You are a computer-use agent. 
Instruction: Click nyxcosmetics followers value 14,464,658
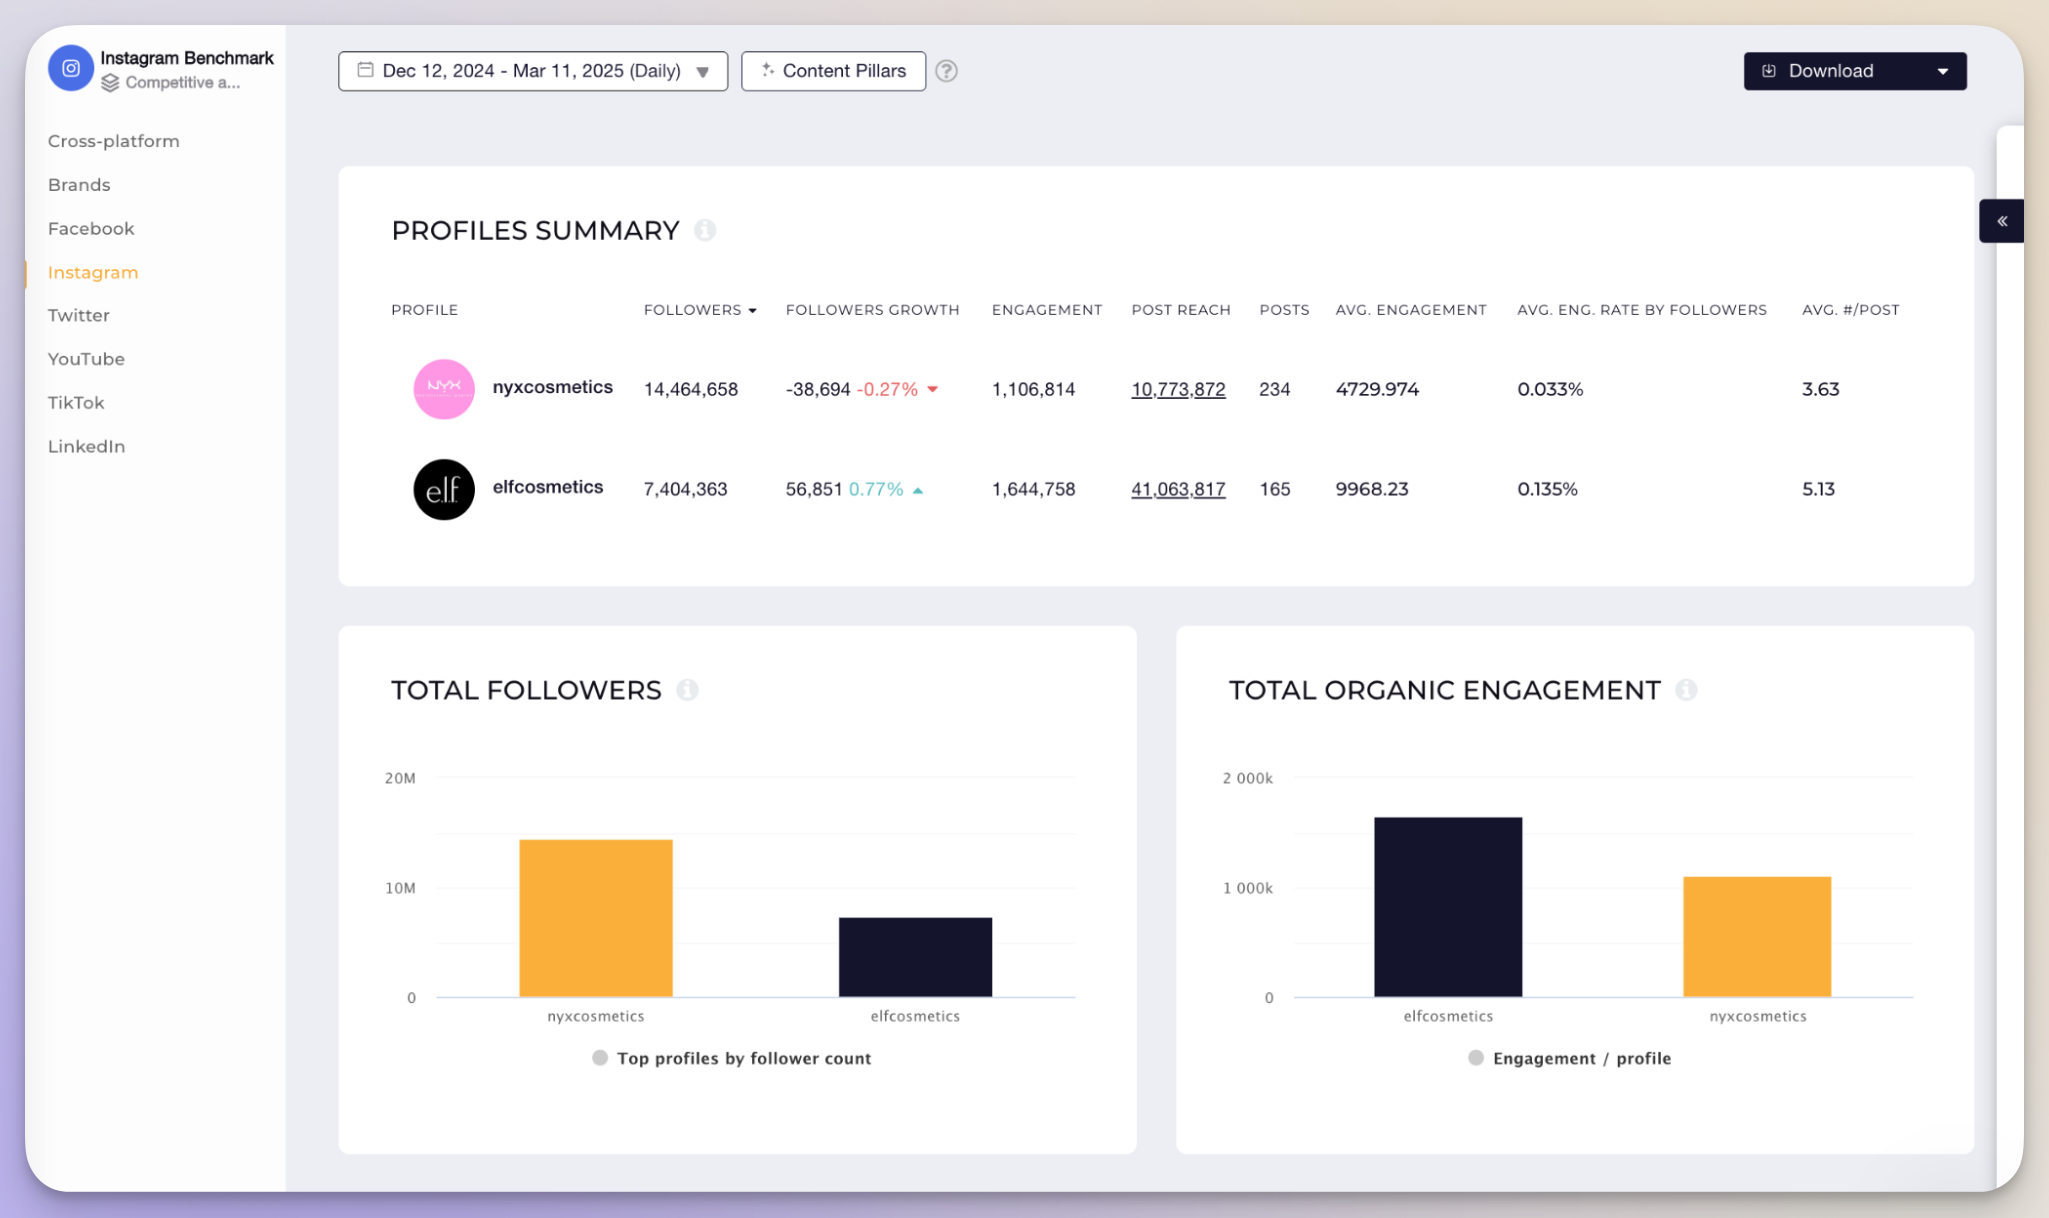tap(691, 389)
